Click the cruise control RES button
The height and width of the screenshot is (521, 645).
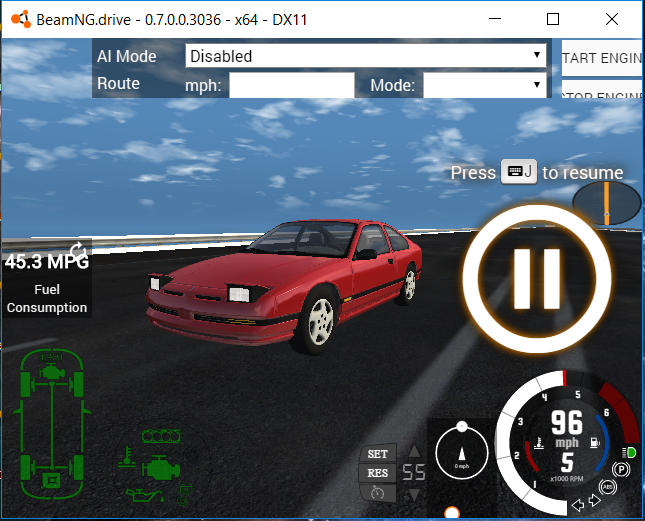coord(377,473)
